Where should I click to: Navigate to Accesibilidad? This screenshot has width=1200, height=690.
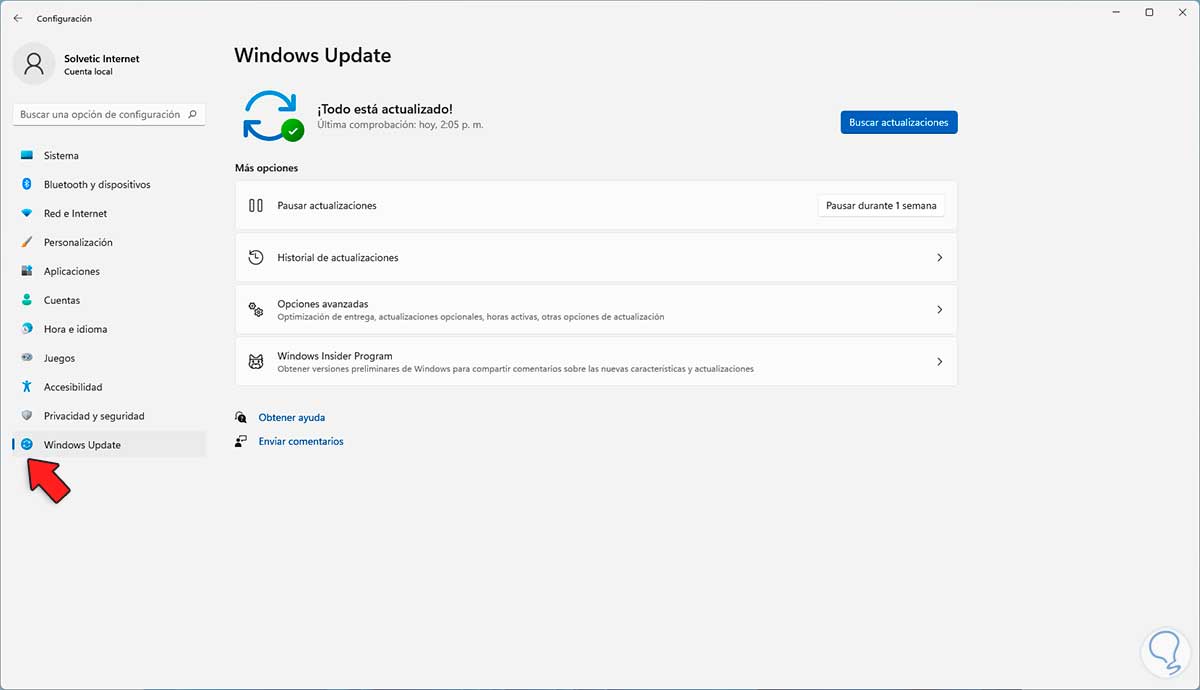[109, 387]
